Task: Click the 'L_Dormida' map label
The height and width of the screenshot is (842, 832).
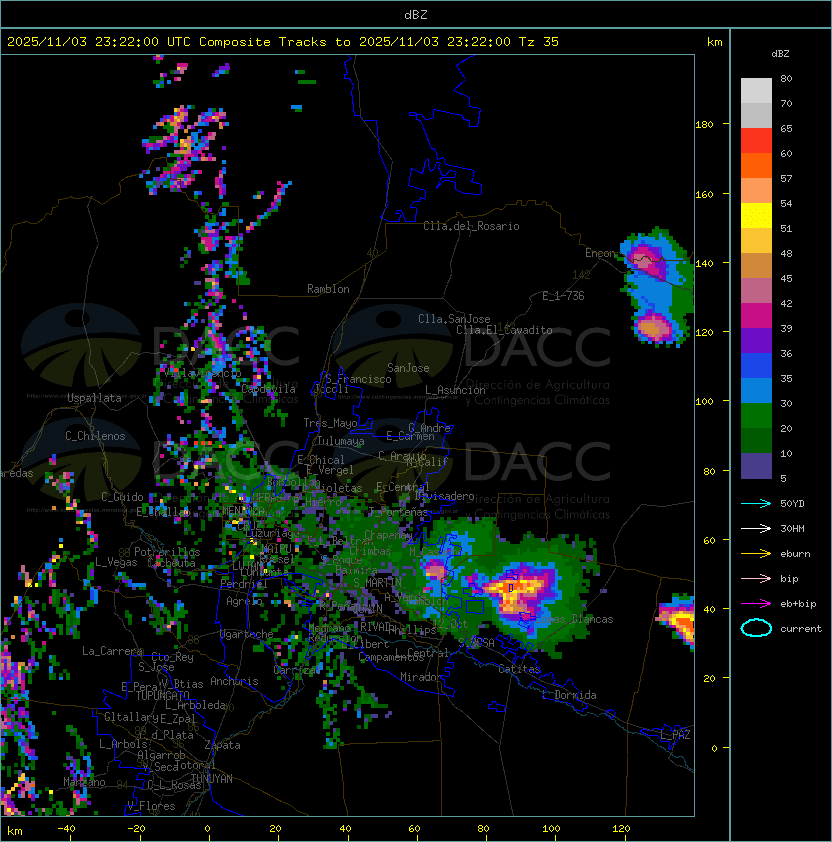Action: coord(569,695)
